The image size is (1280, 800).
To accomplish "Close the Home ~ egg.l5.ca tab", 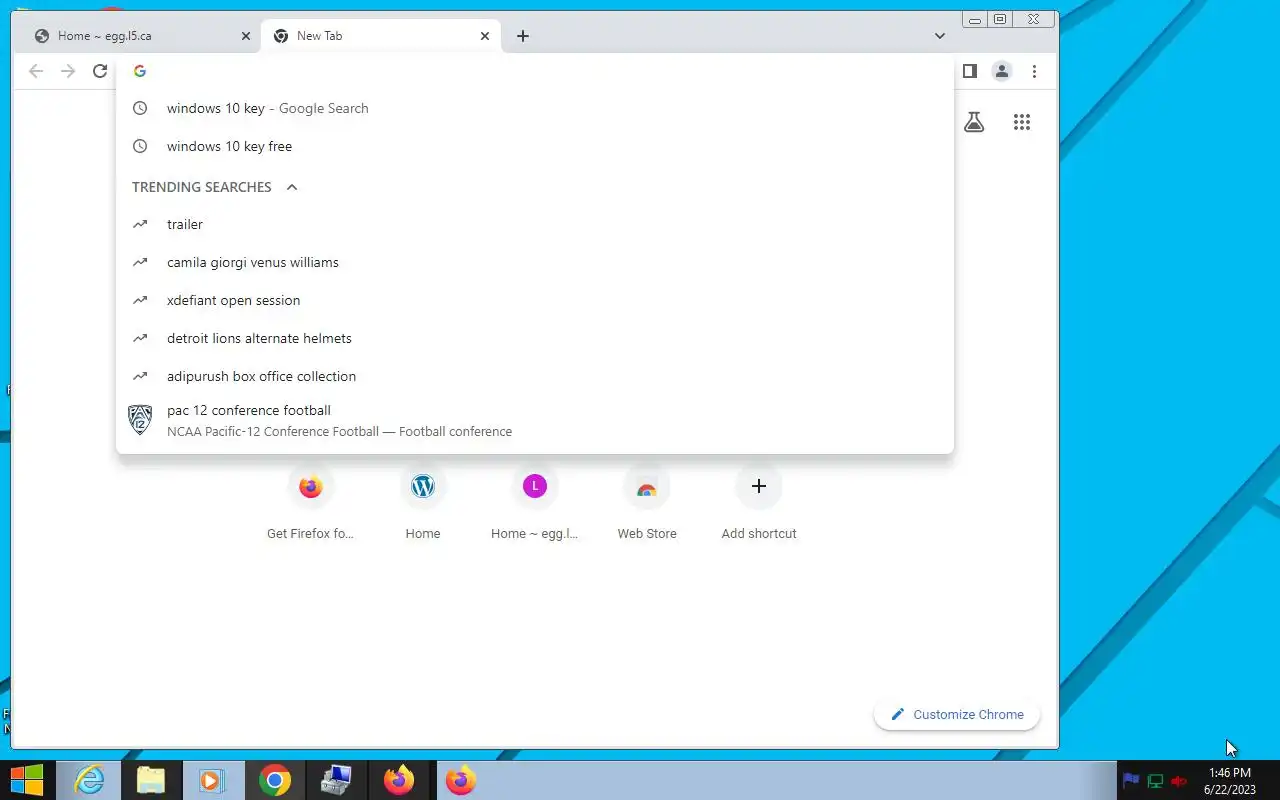I will click(246, 36).
